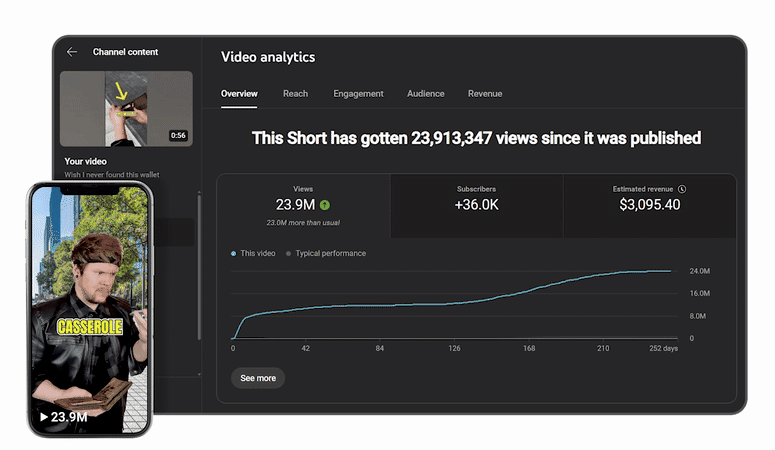Open the Engagement tab
The image size is (775, 450).
358,93
